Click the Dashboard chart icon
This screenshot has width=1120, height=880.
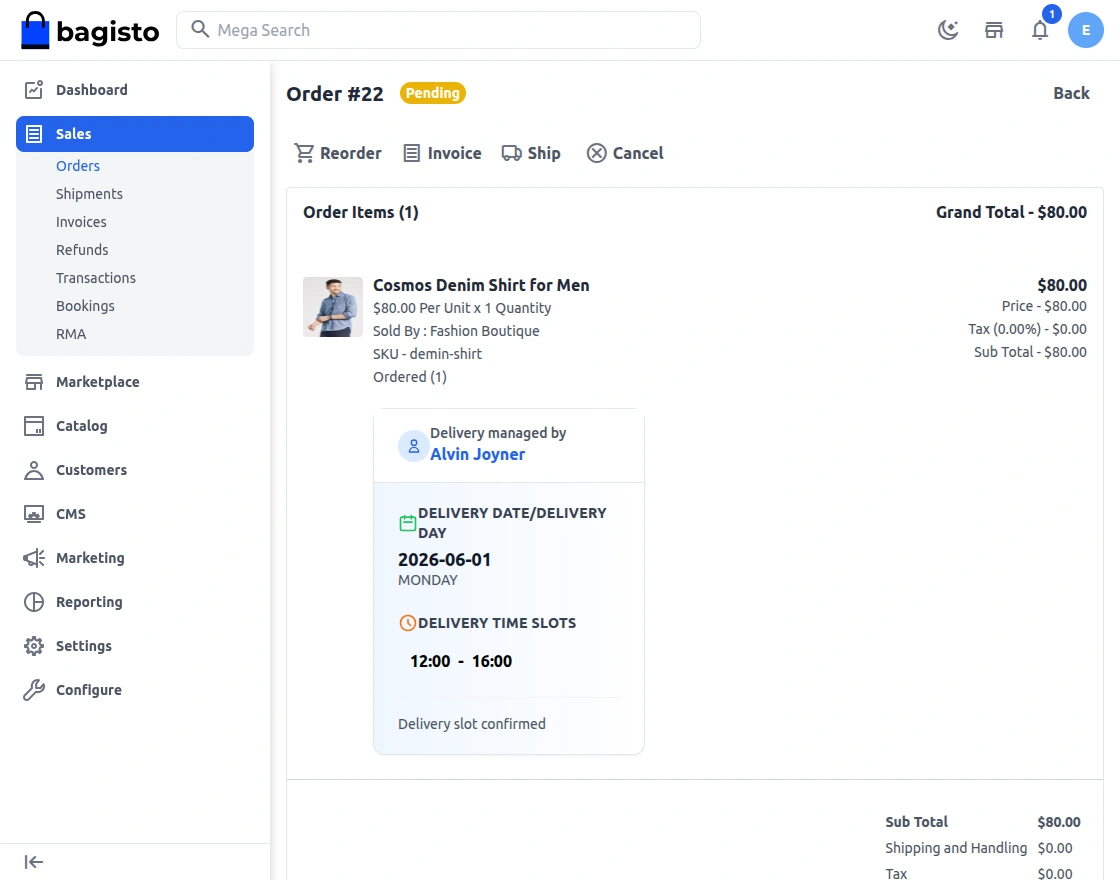pyautogui.click(x=34, y=89)
